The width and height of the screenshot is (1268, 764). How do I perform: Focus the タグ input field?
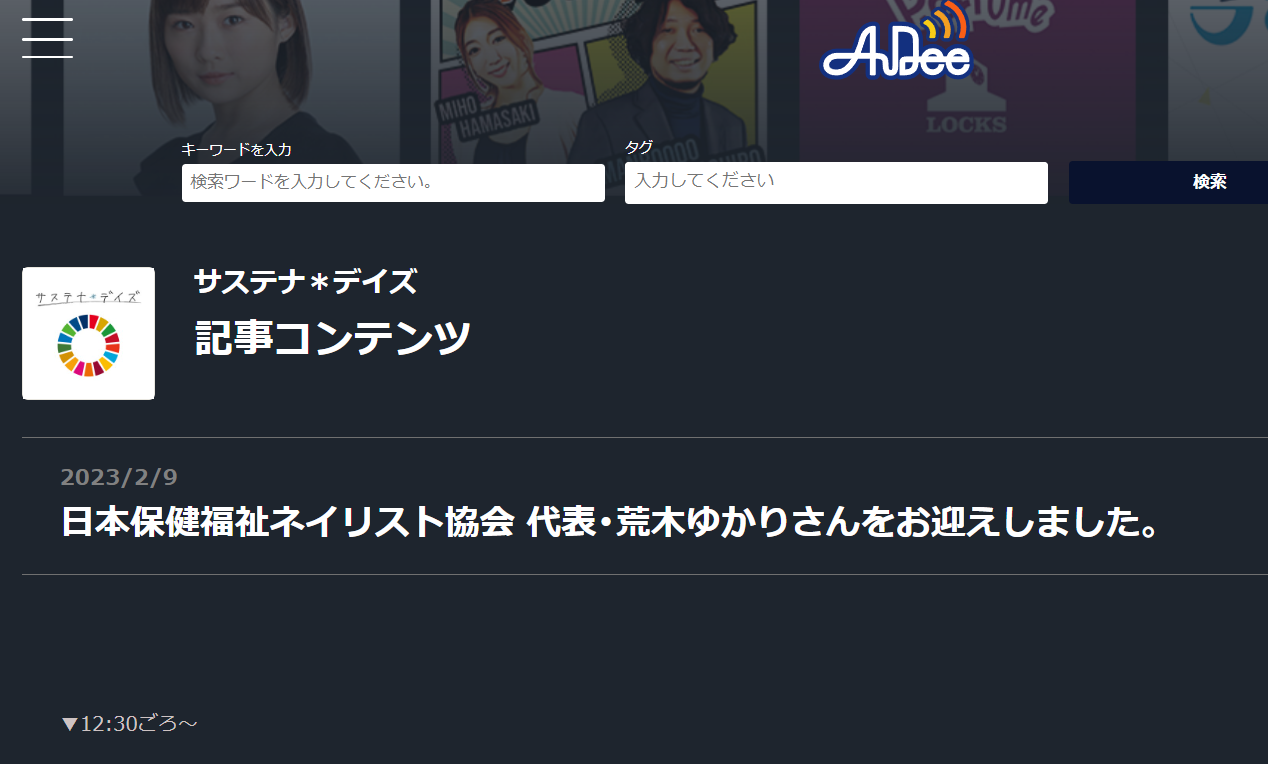[836, 183]
